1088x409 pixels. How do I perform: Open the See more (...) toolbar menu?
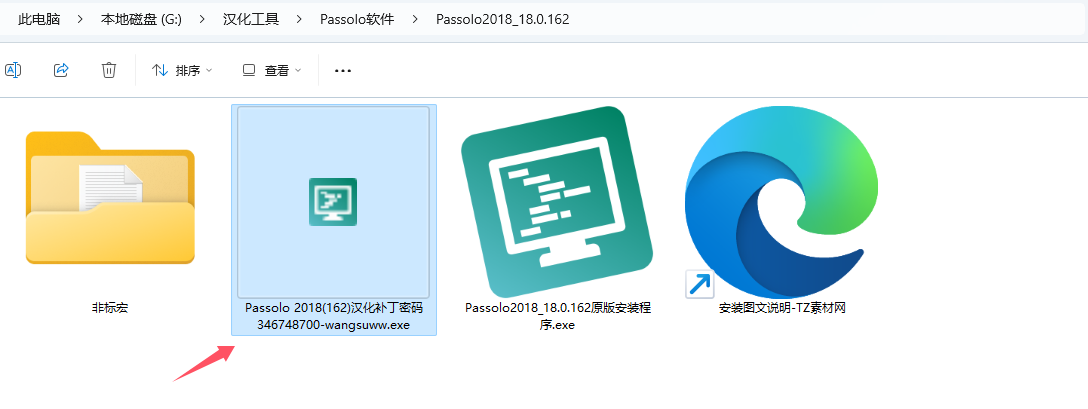coord(343,71)
